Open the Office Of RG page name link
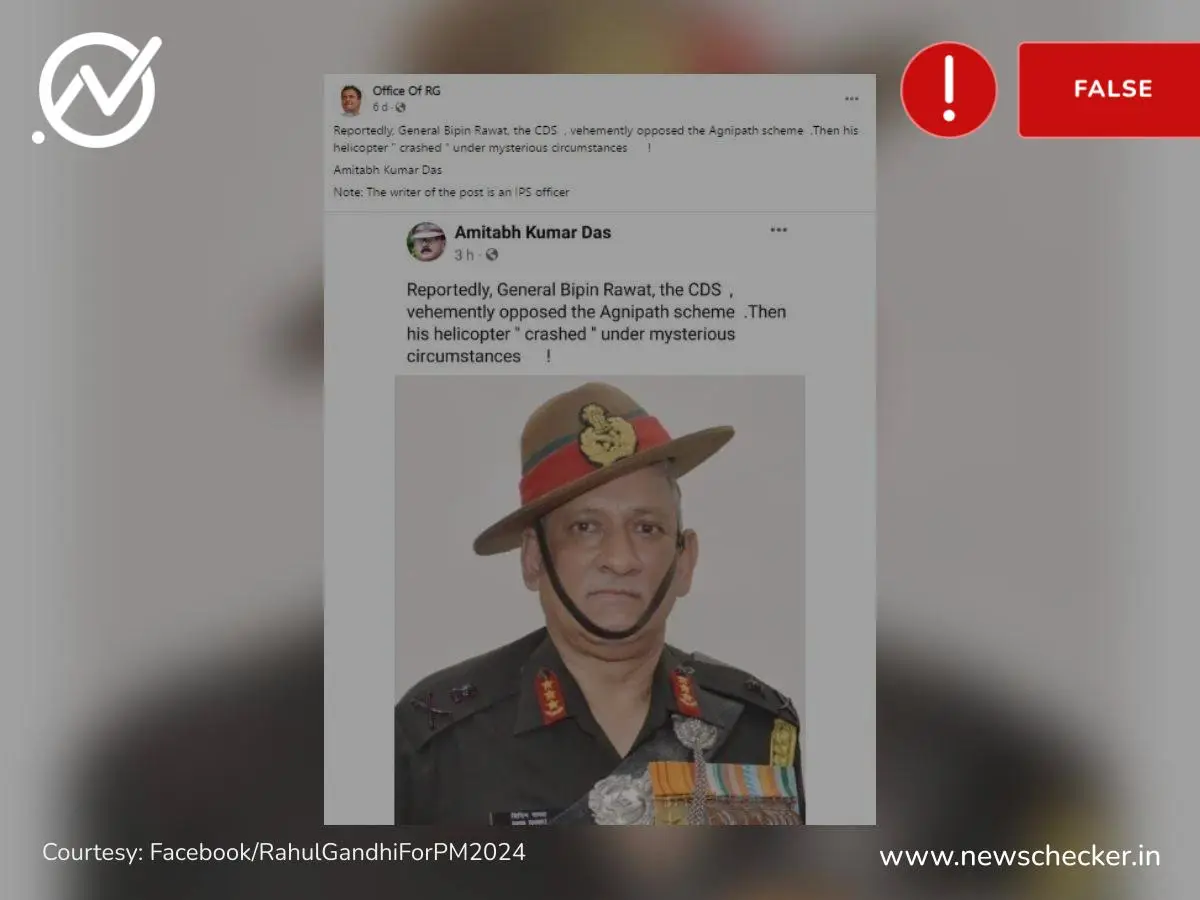The width and height of the screenshot is (1200, 900). pos(406,91)
